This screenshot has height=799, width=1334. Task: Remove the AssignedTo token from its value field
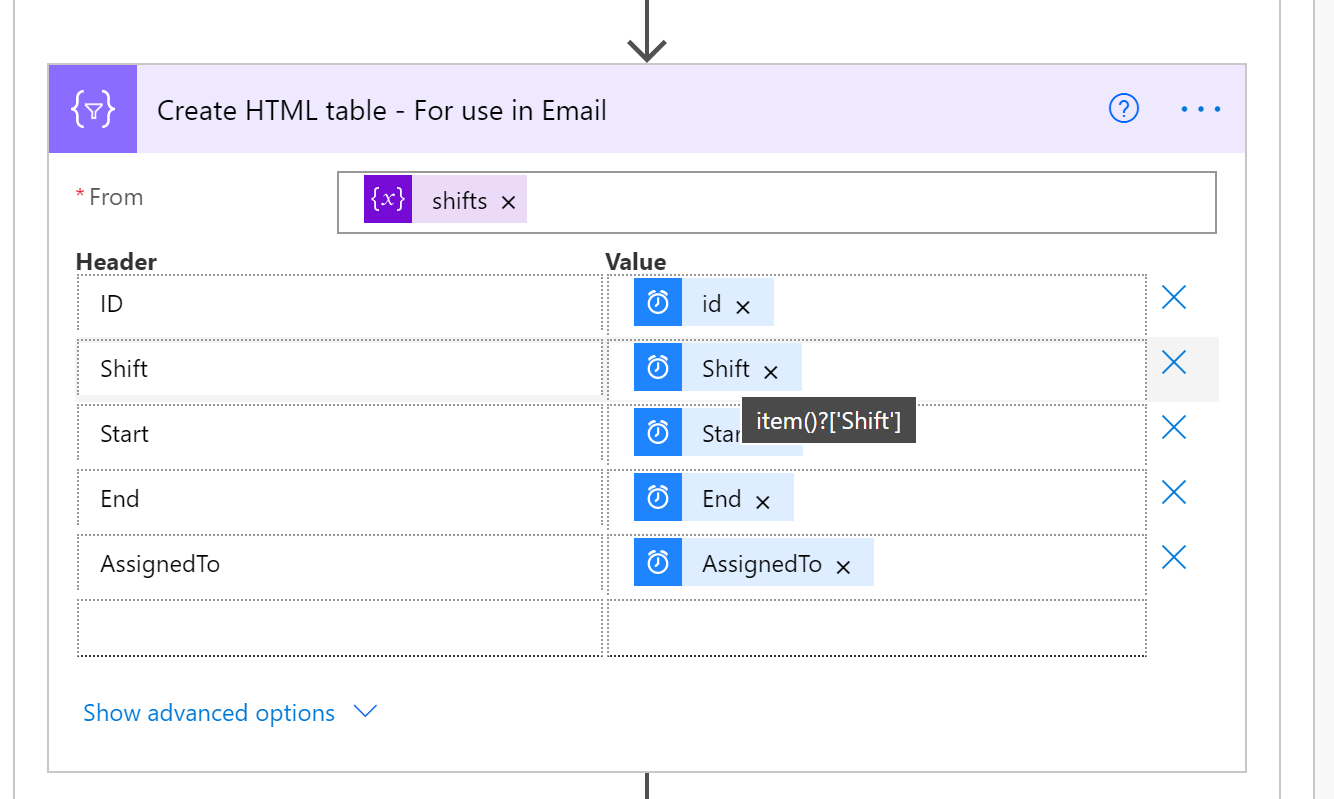pyautogui.click(x=843, y=562)
